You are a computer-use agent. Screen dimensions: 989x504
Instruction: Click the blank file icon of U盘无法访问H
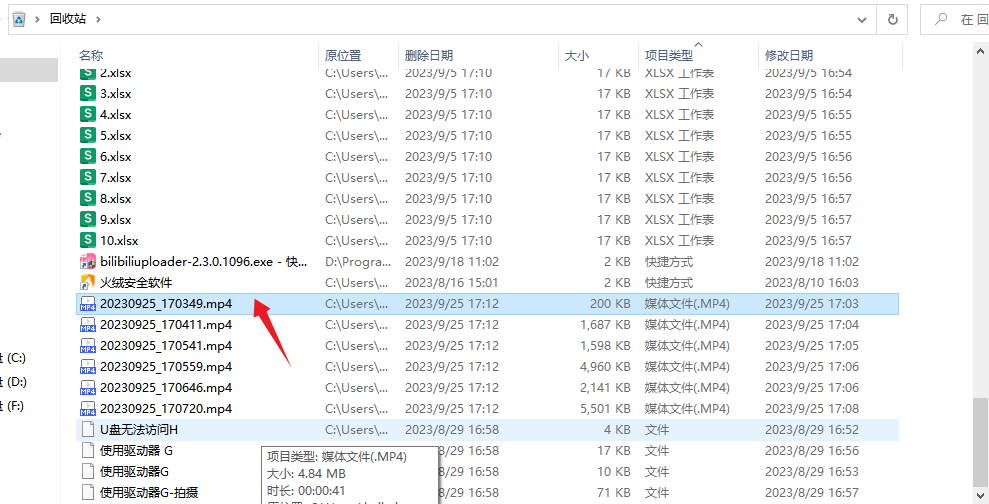point(88,429)
